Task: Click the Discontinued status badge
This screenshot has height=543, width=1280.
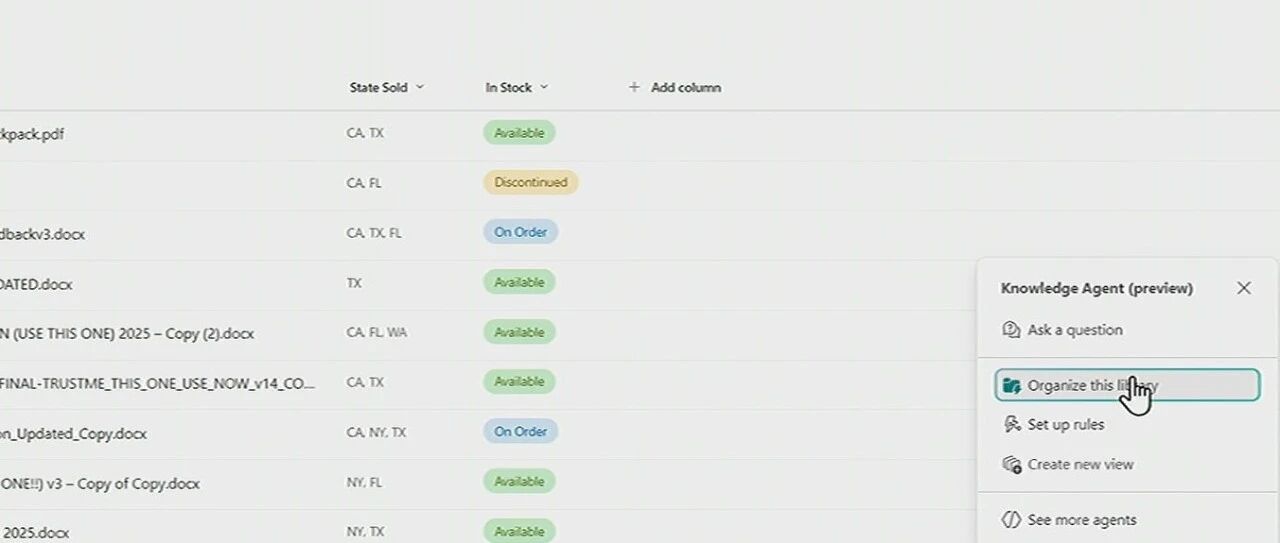Action: (x=531, y=183)
